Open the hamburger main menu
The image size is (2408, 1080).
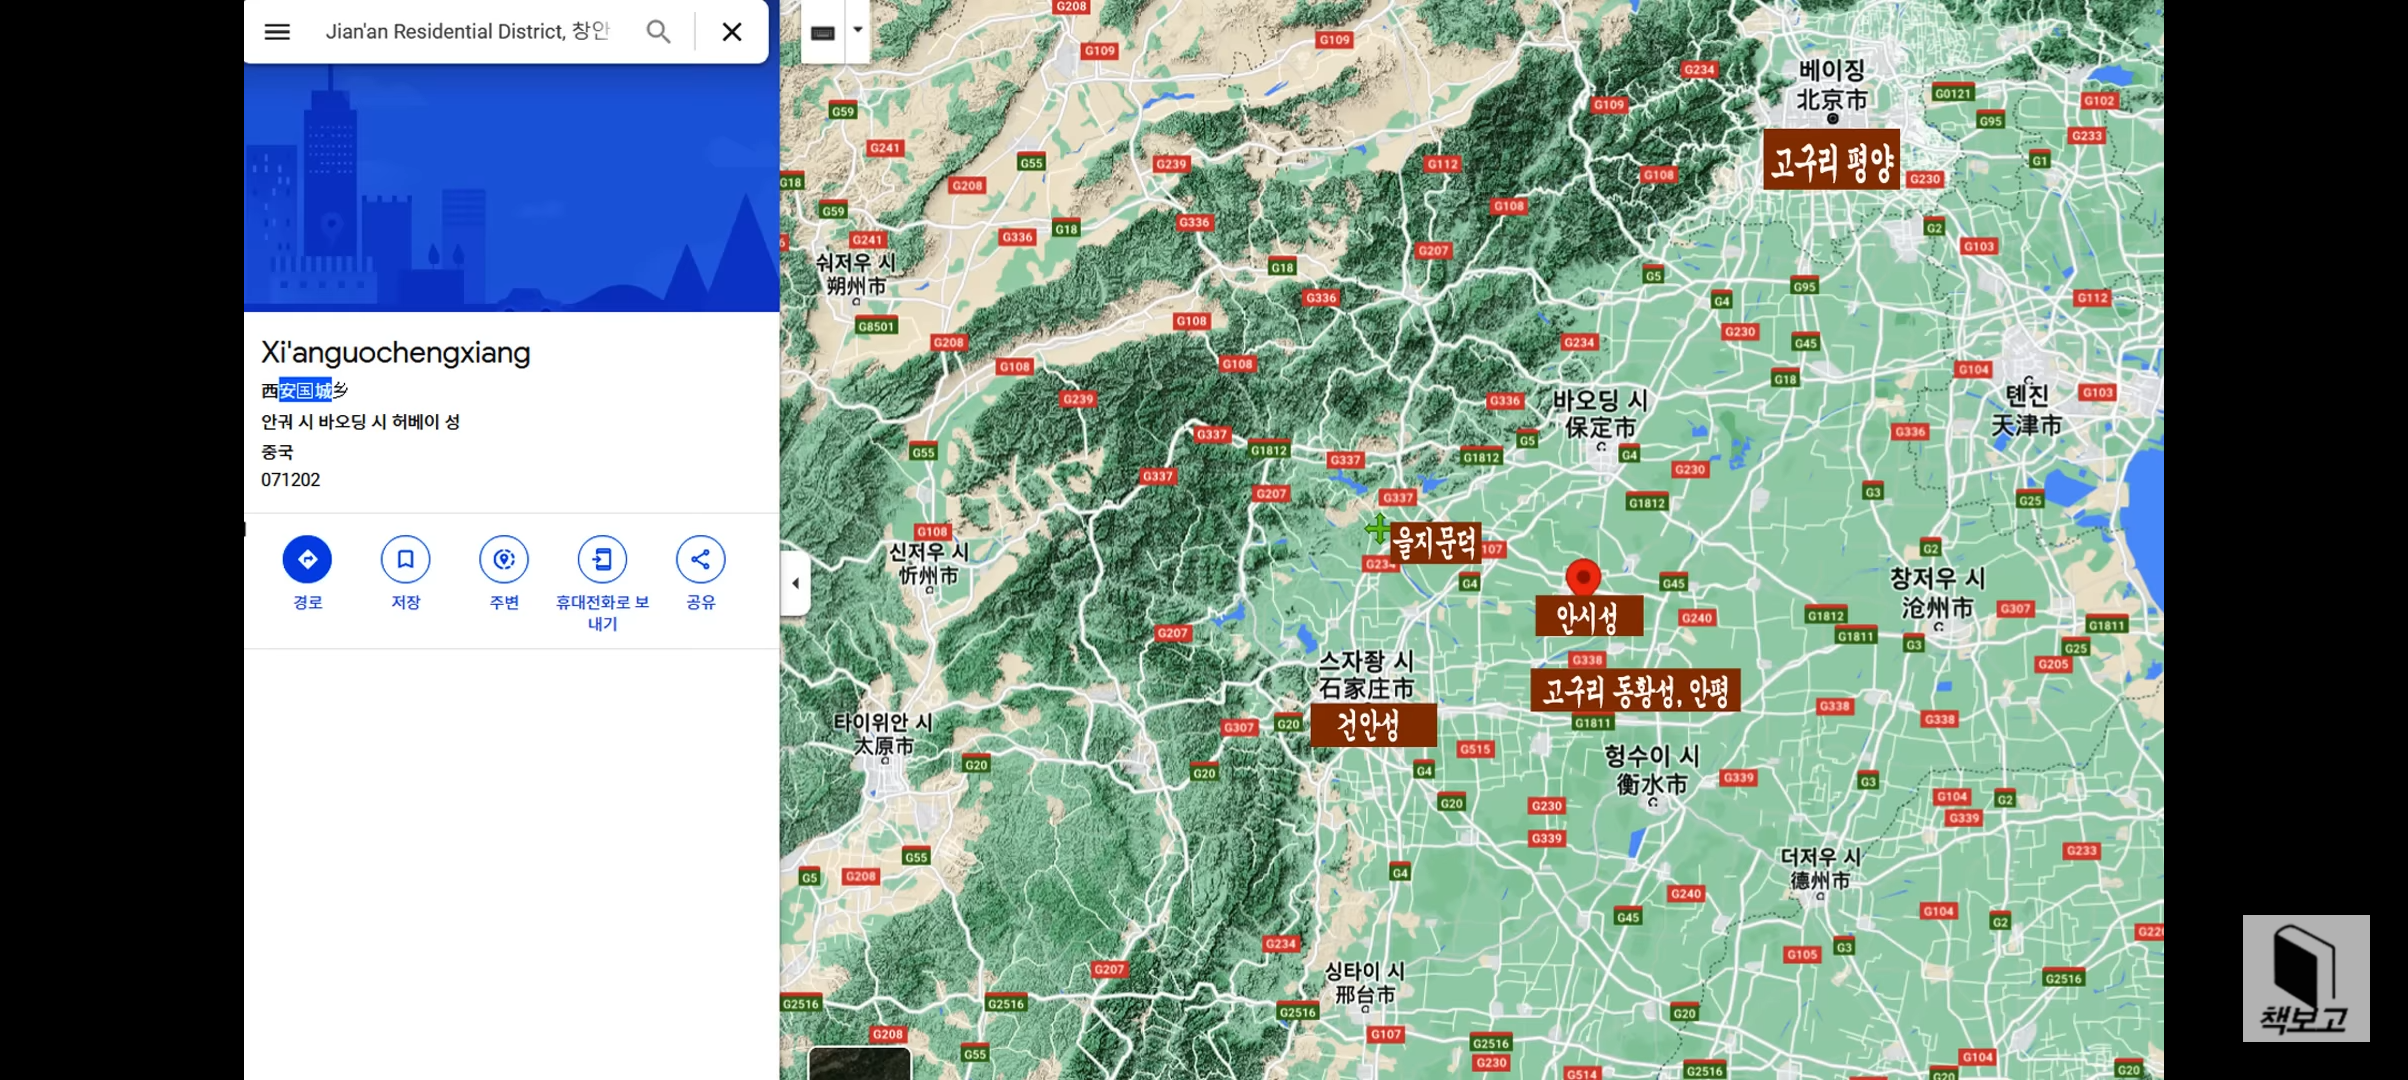277,32
